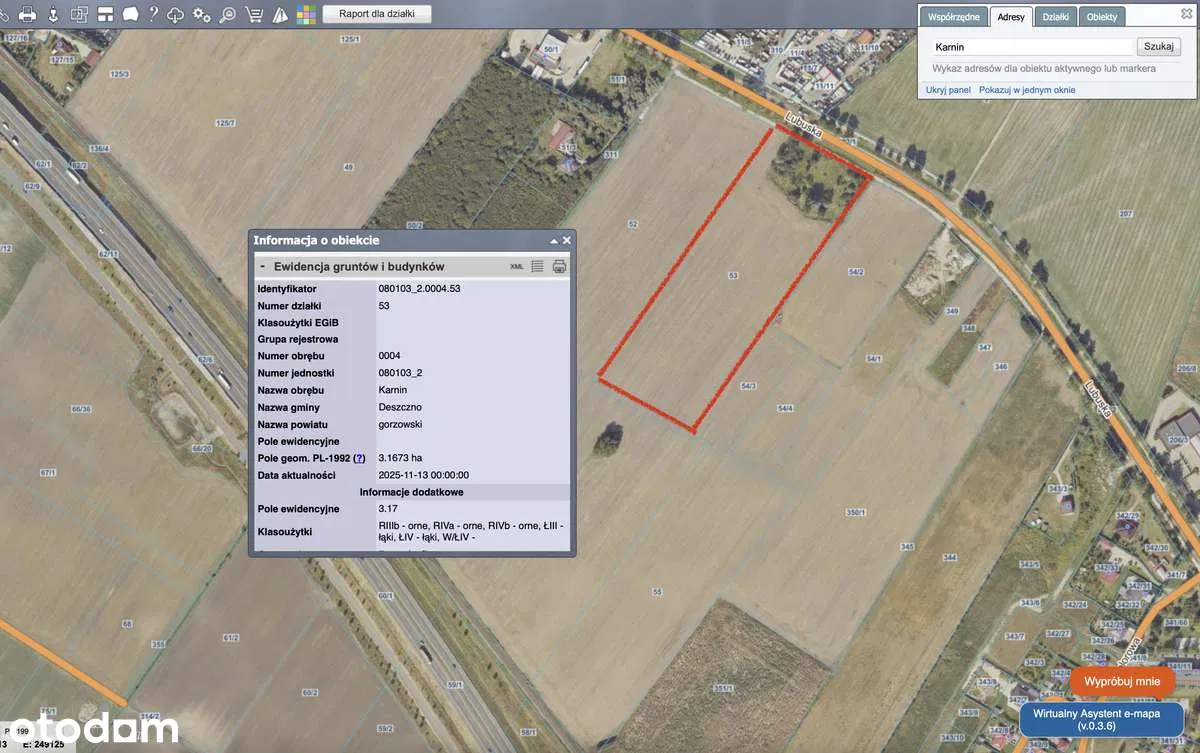The width and height of the screenshot is (1200, 753).
Task: Click the magnifier search icon in toolbar
Action: click(228, 15)
